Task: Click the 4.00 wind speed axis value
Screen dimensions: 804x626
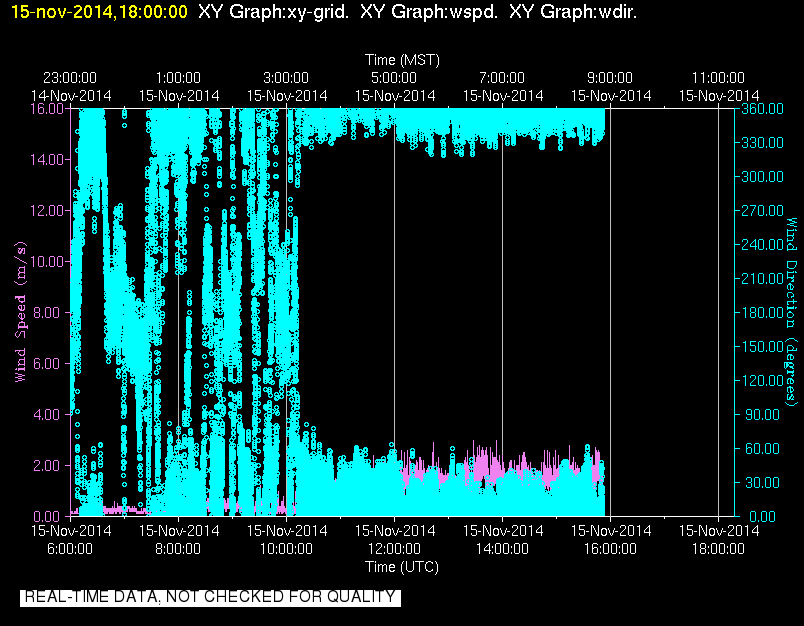Action: pyautogui.click(x=50, y=414)
